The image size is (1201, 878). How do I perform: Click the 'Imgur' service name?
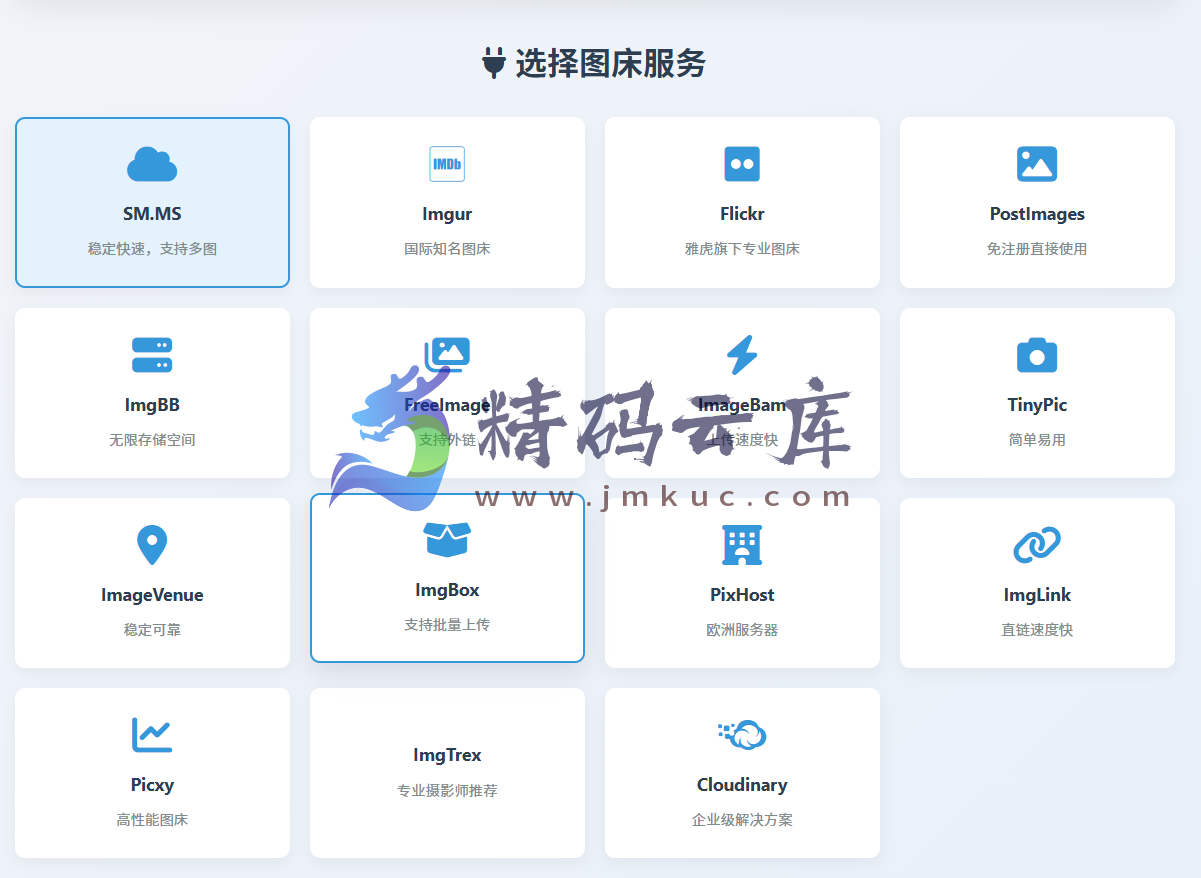click(447, 214)
